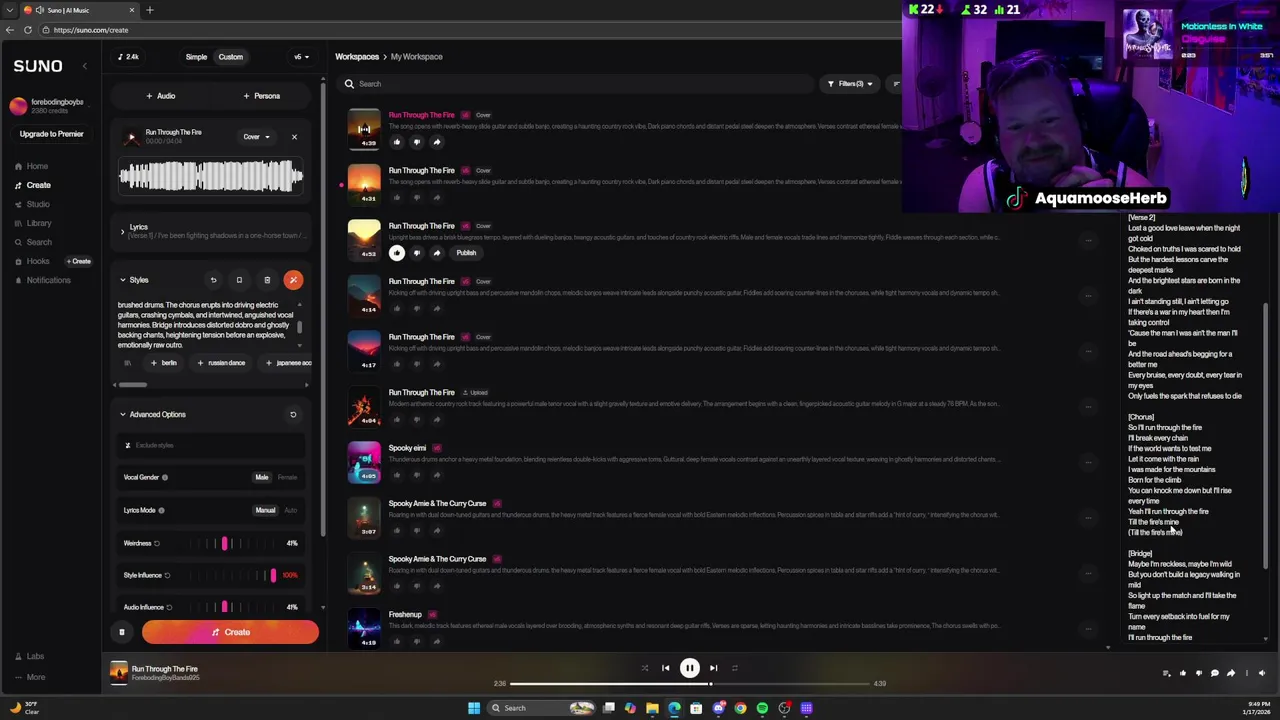
Task: Click the orange Create song button
Action: pyautogui.click(x=230, y=632)
